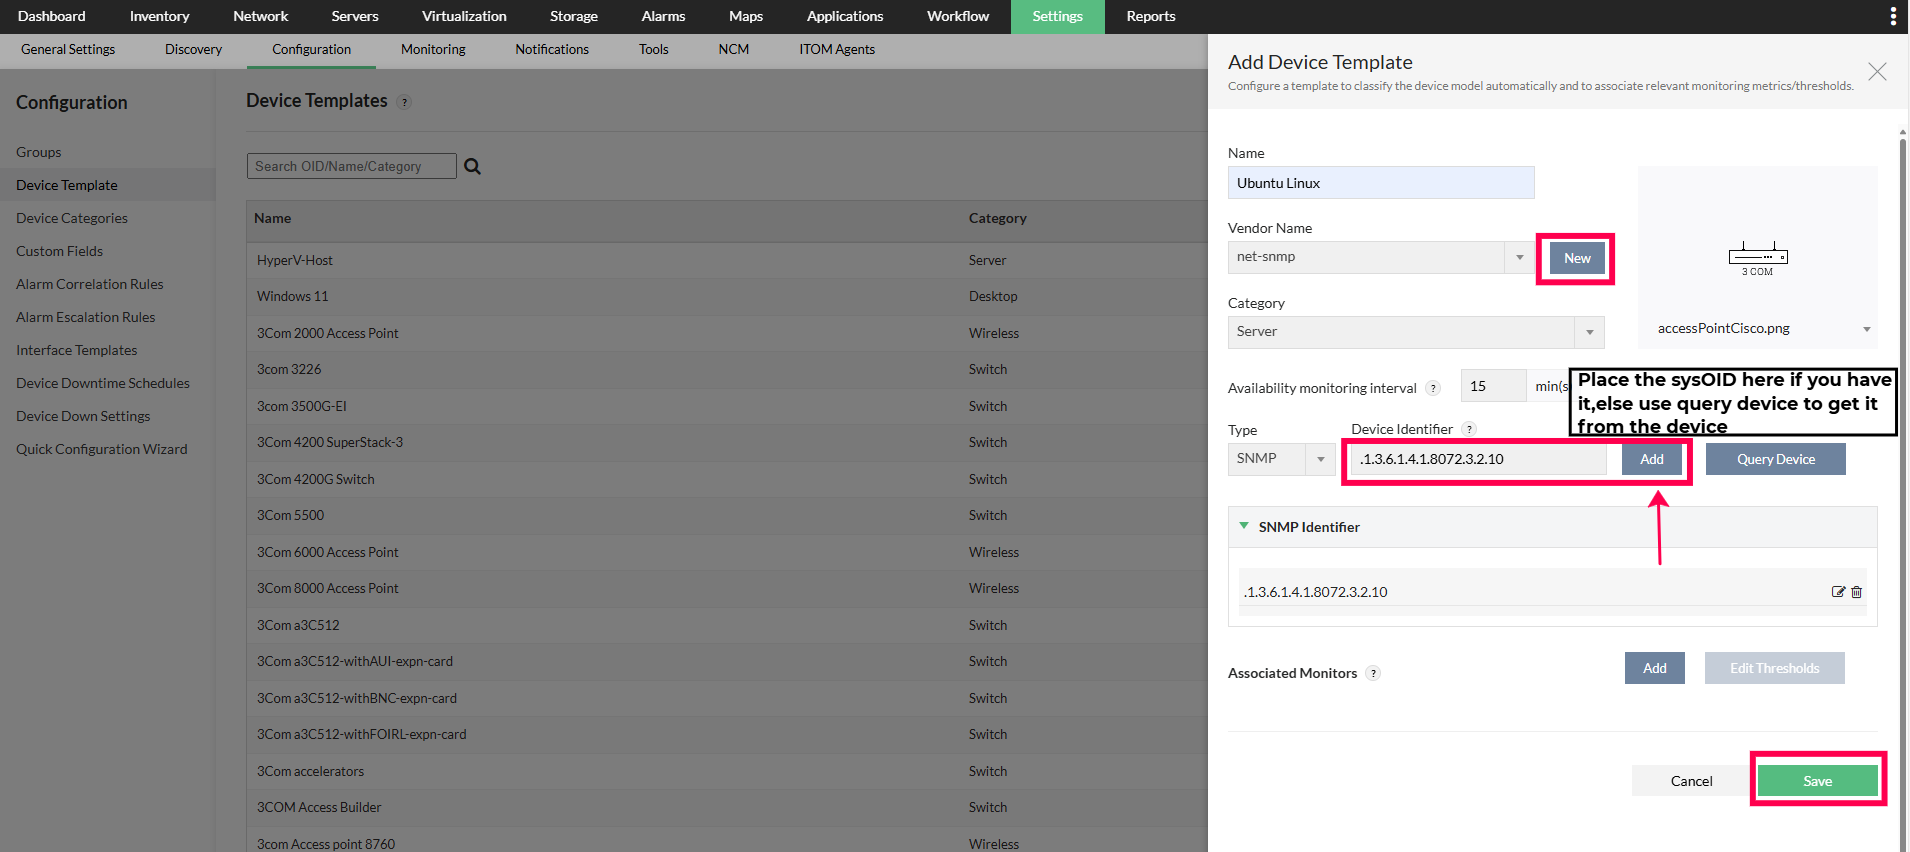Click help icon beside Associated Monitors

click(1374, 673)
